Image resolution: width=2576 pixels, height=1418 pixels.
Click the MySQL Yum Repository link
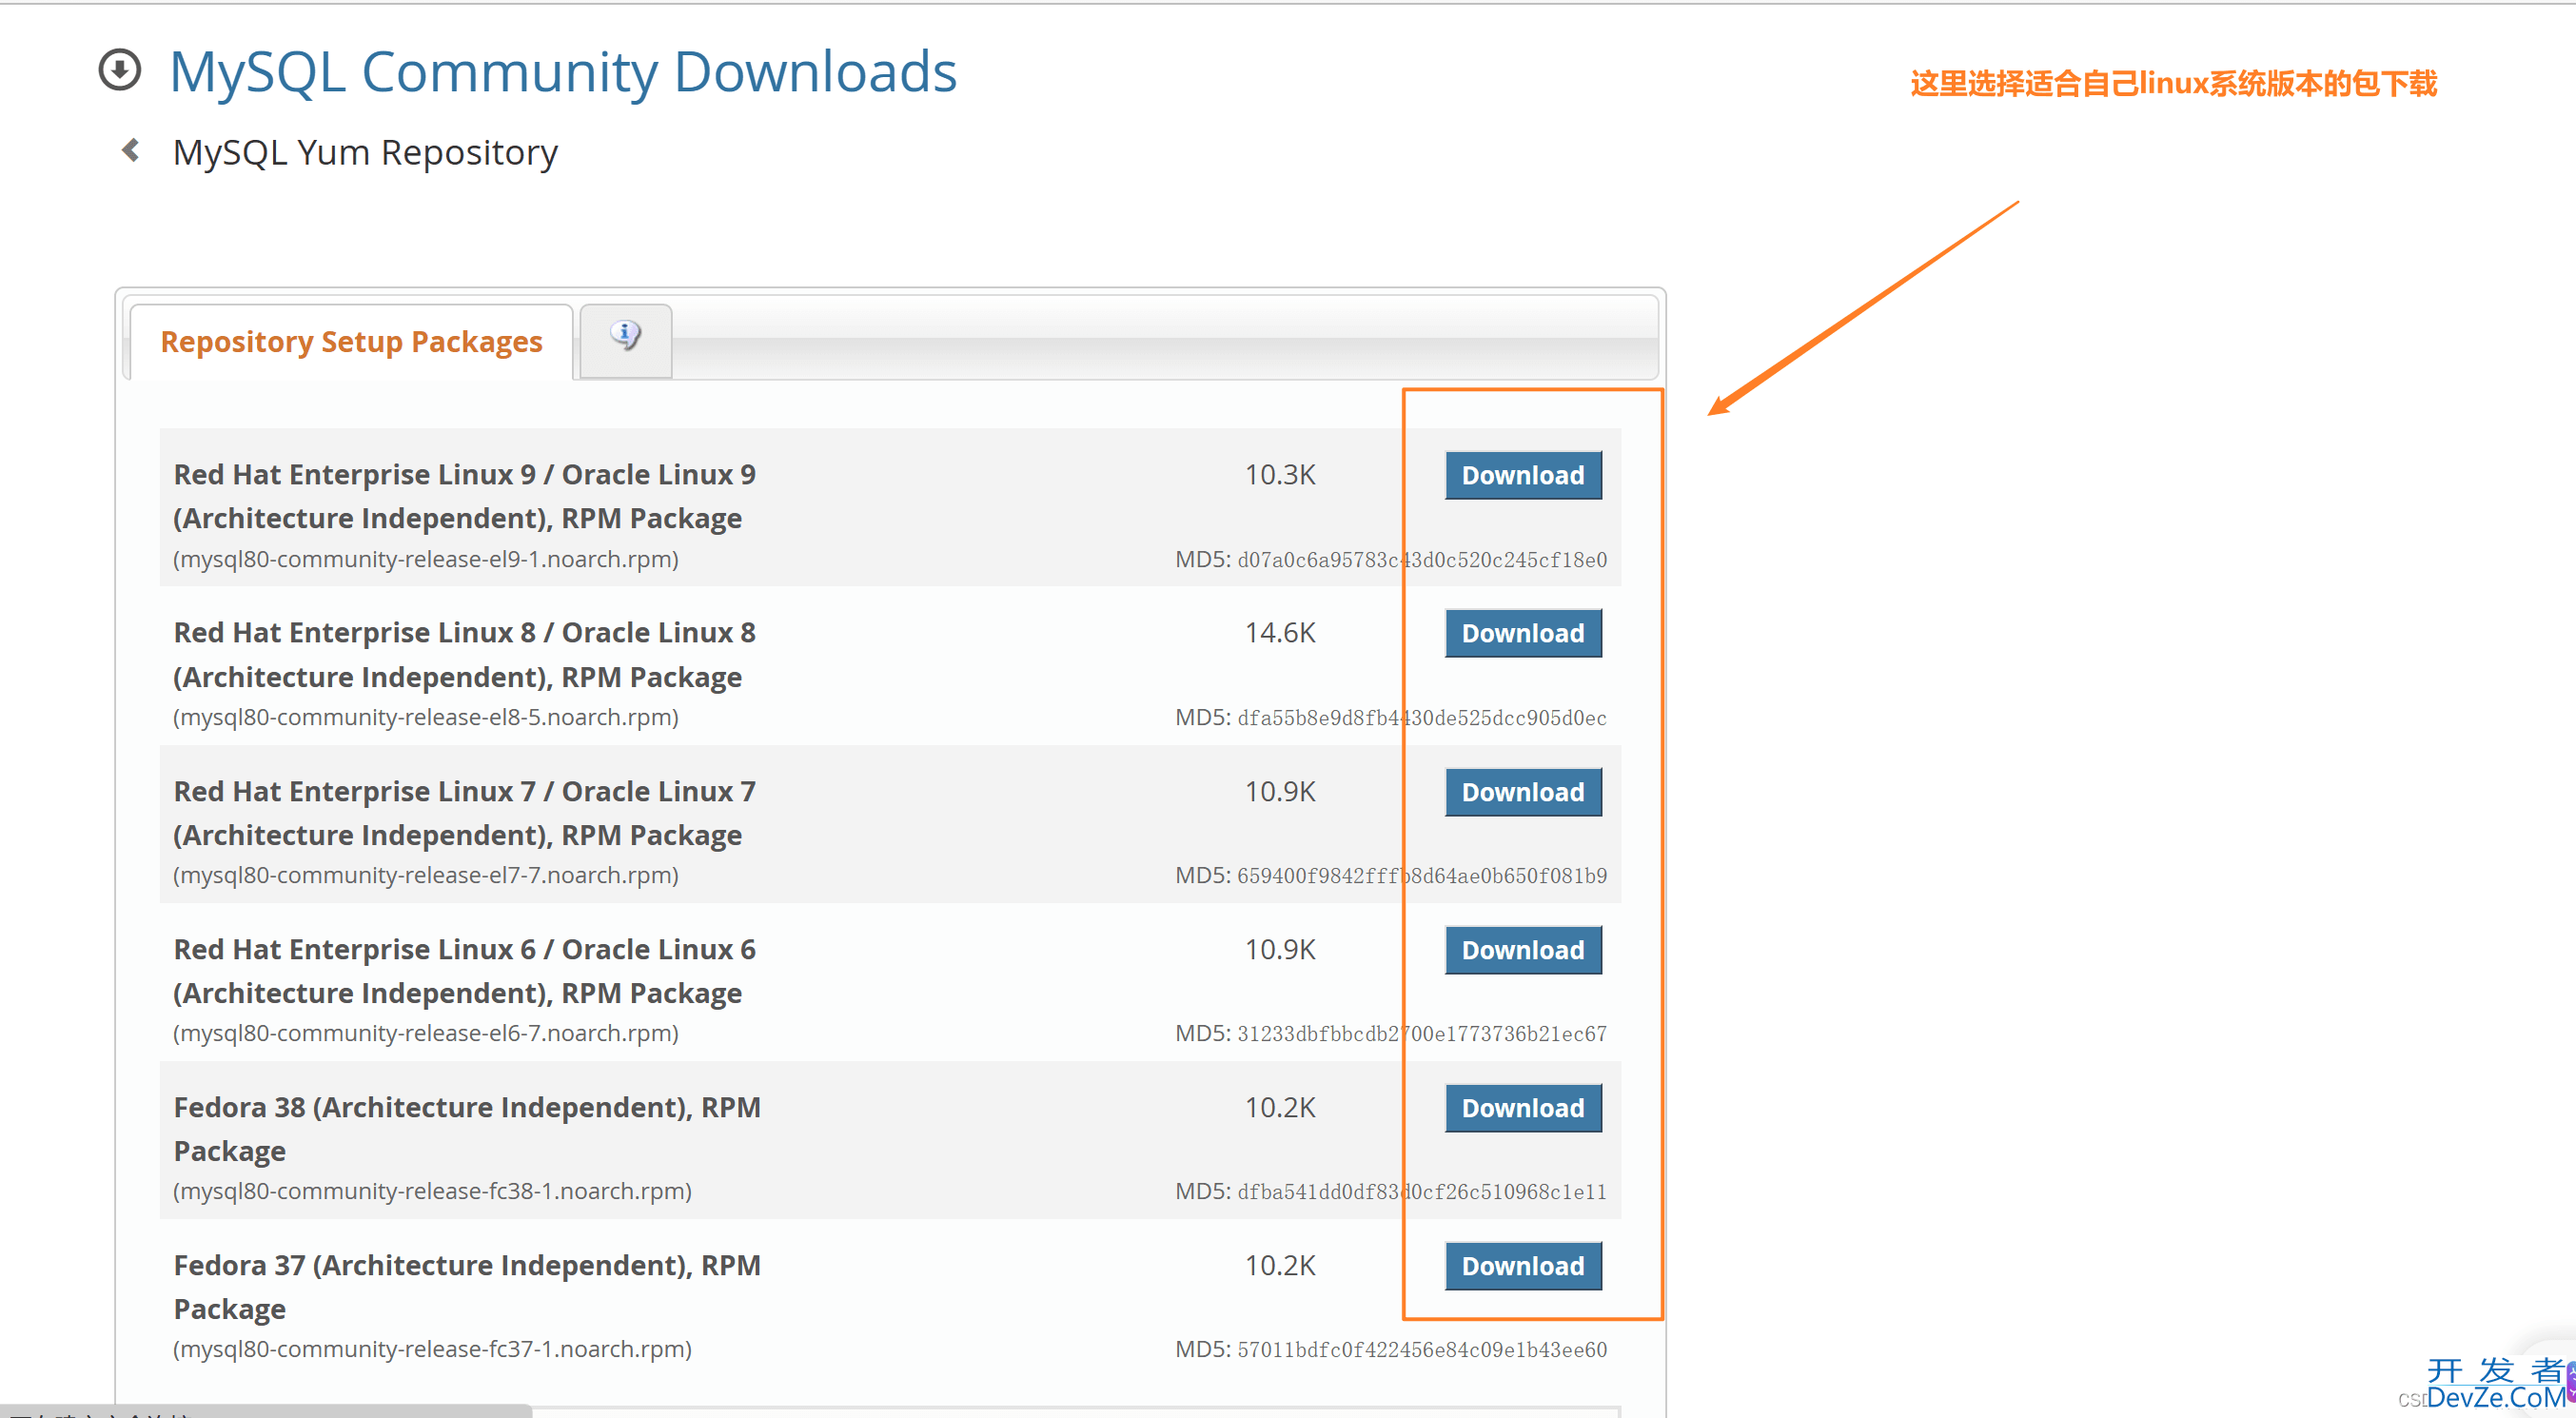pyautogui.click(x=365, y=153)
